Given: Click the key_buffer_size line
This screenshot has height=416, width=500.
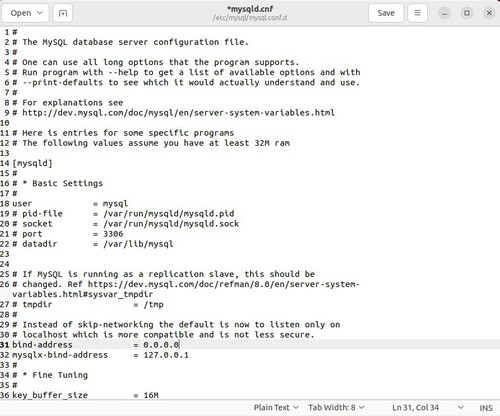Looking at the screenshot, I should pyautogui.click(x=85, y=395).
